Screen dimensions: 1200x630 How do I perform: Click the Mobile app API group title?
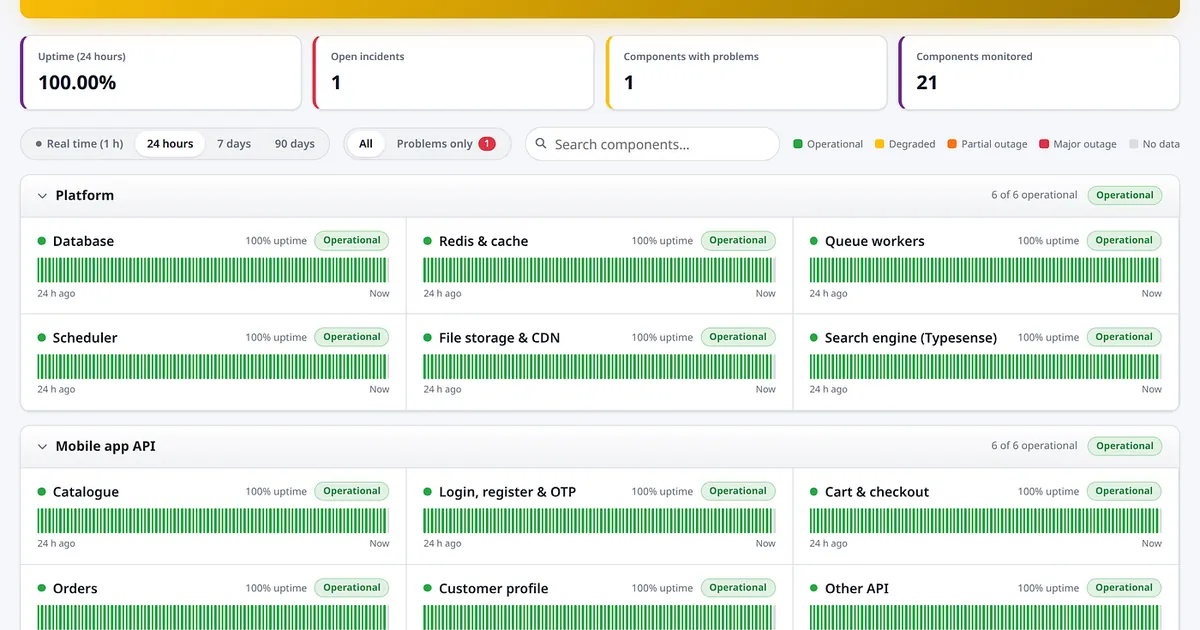tap(106, 446)
